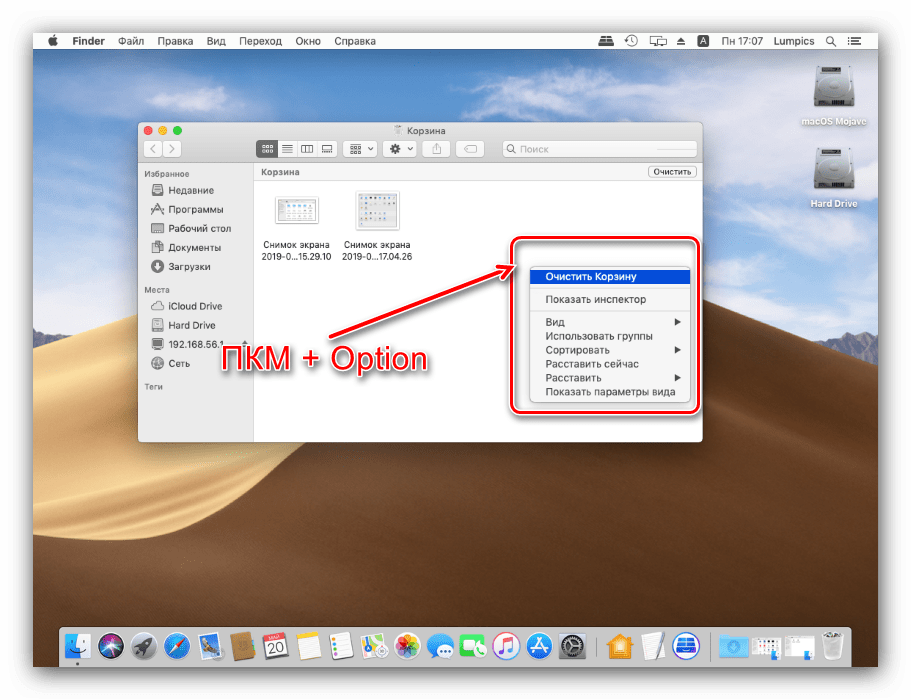Open Safari from the Dock
This screenshot has width=911, height=700.
pyautogui.click(x=176, y=646)
